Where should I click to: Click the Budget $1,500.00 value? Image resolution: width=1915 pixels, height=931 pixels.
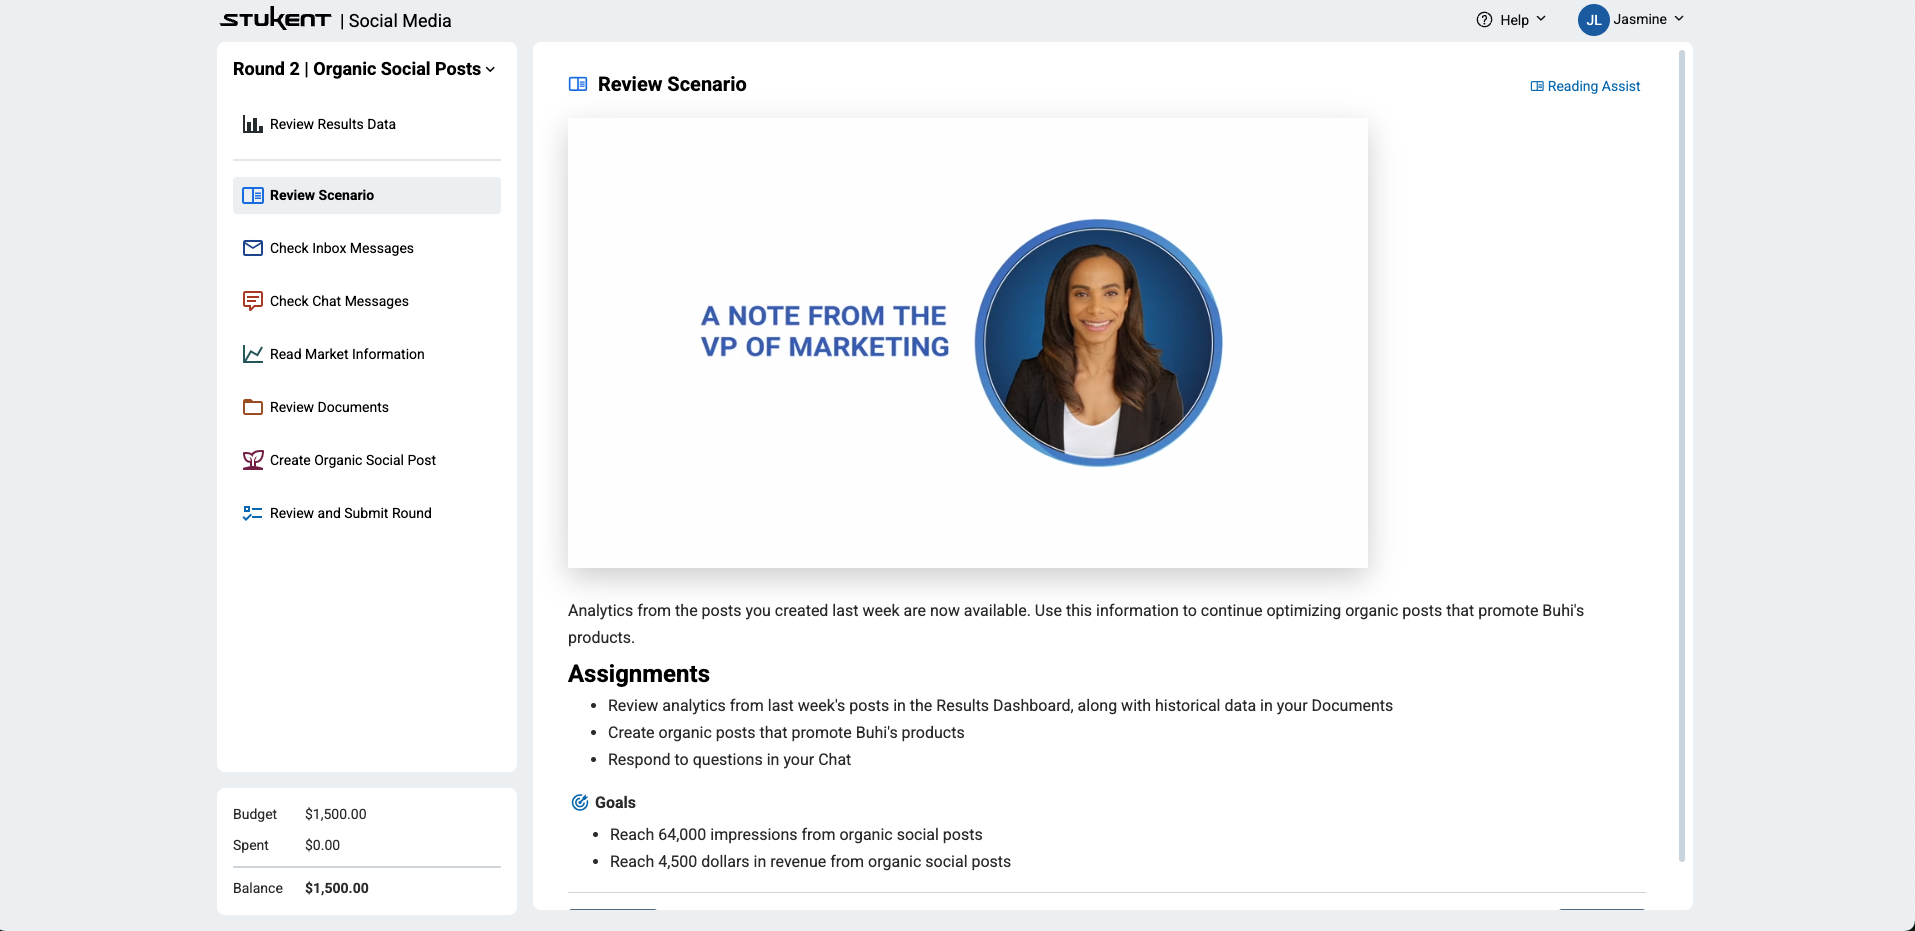click(336, 814)
